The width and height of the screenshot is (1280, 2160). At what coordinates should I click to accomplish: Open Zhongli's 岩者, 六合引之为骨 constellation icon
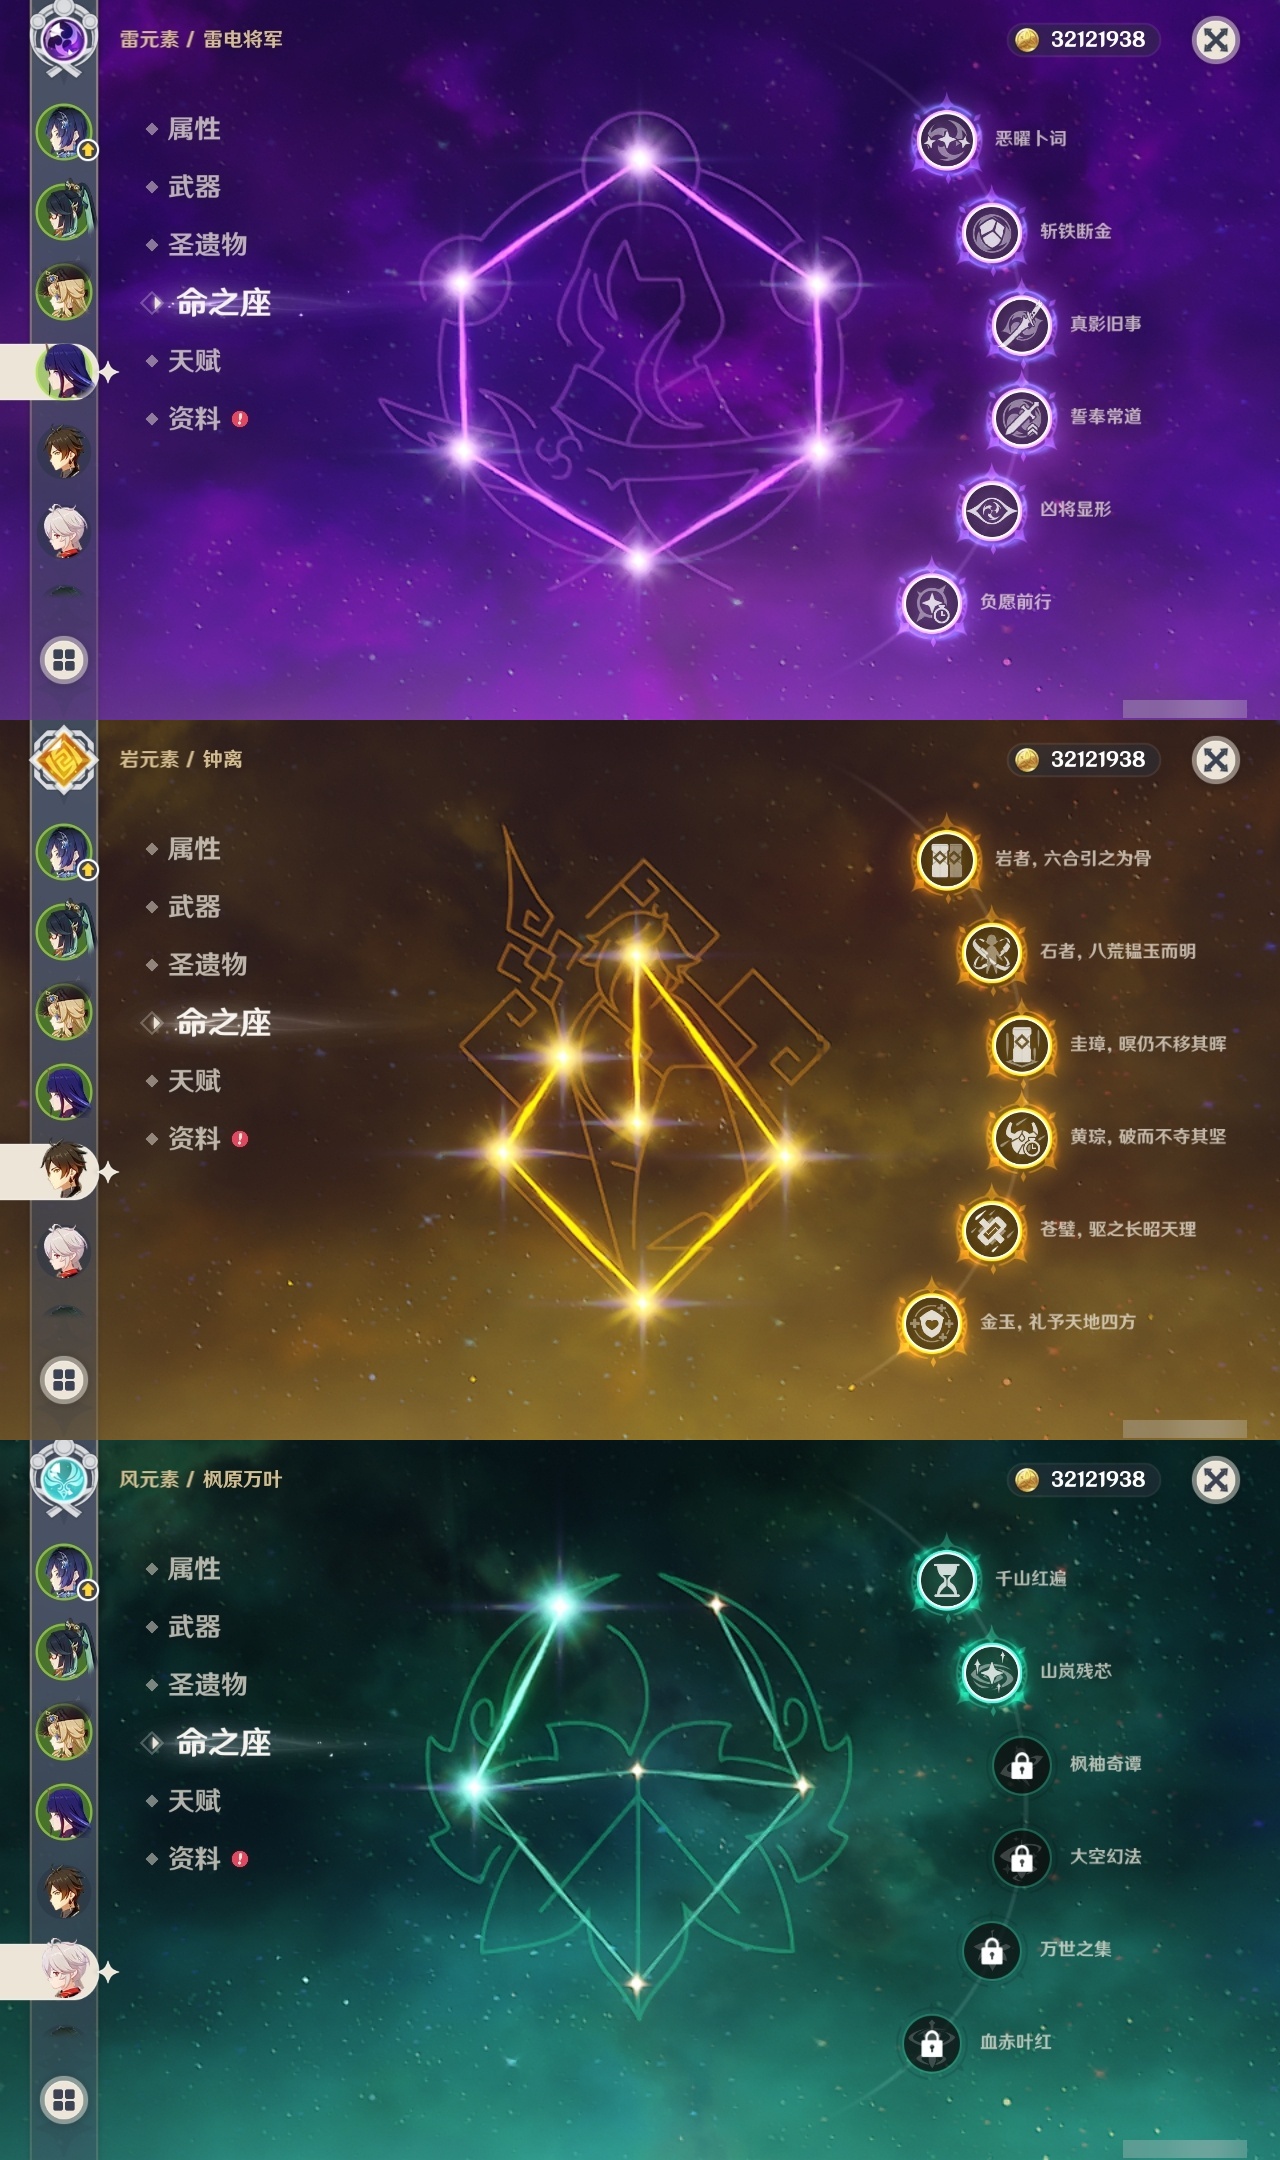tap(946, 859)
